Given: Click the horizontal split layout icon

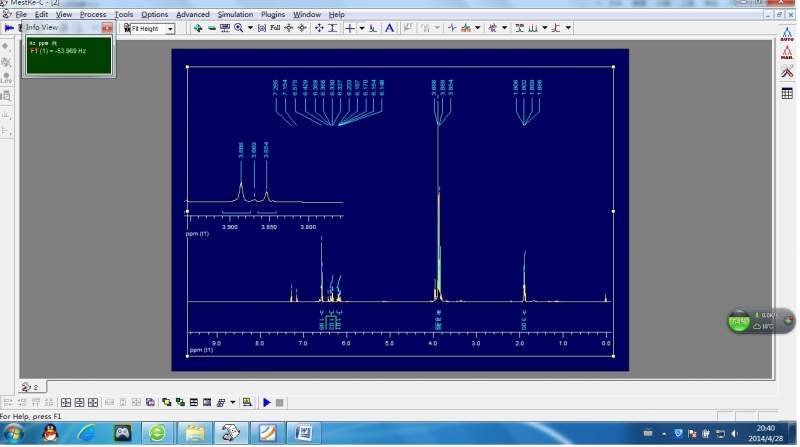Looking at the screenshot, I should (x=193, y=403).
